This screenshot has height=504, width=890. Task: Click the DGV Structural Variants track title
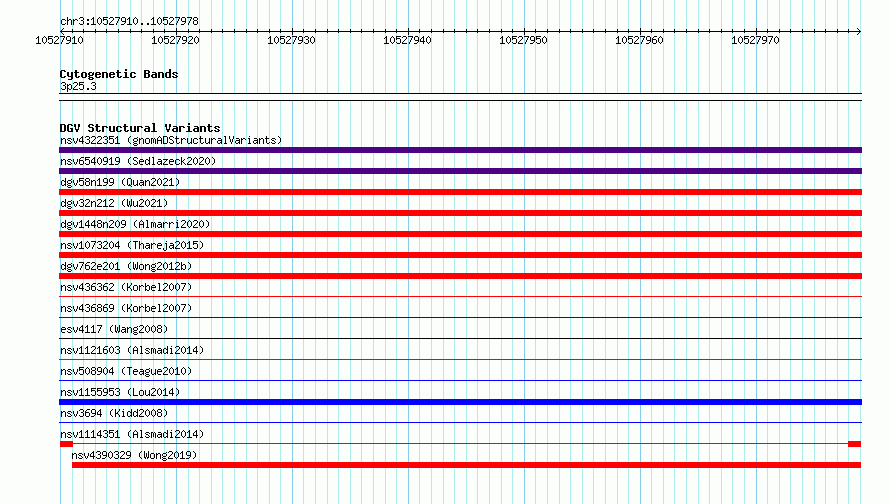click(140, 128)
